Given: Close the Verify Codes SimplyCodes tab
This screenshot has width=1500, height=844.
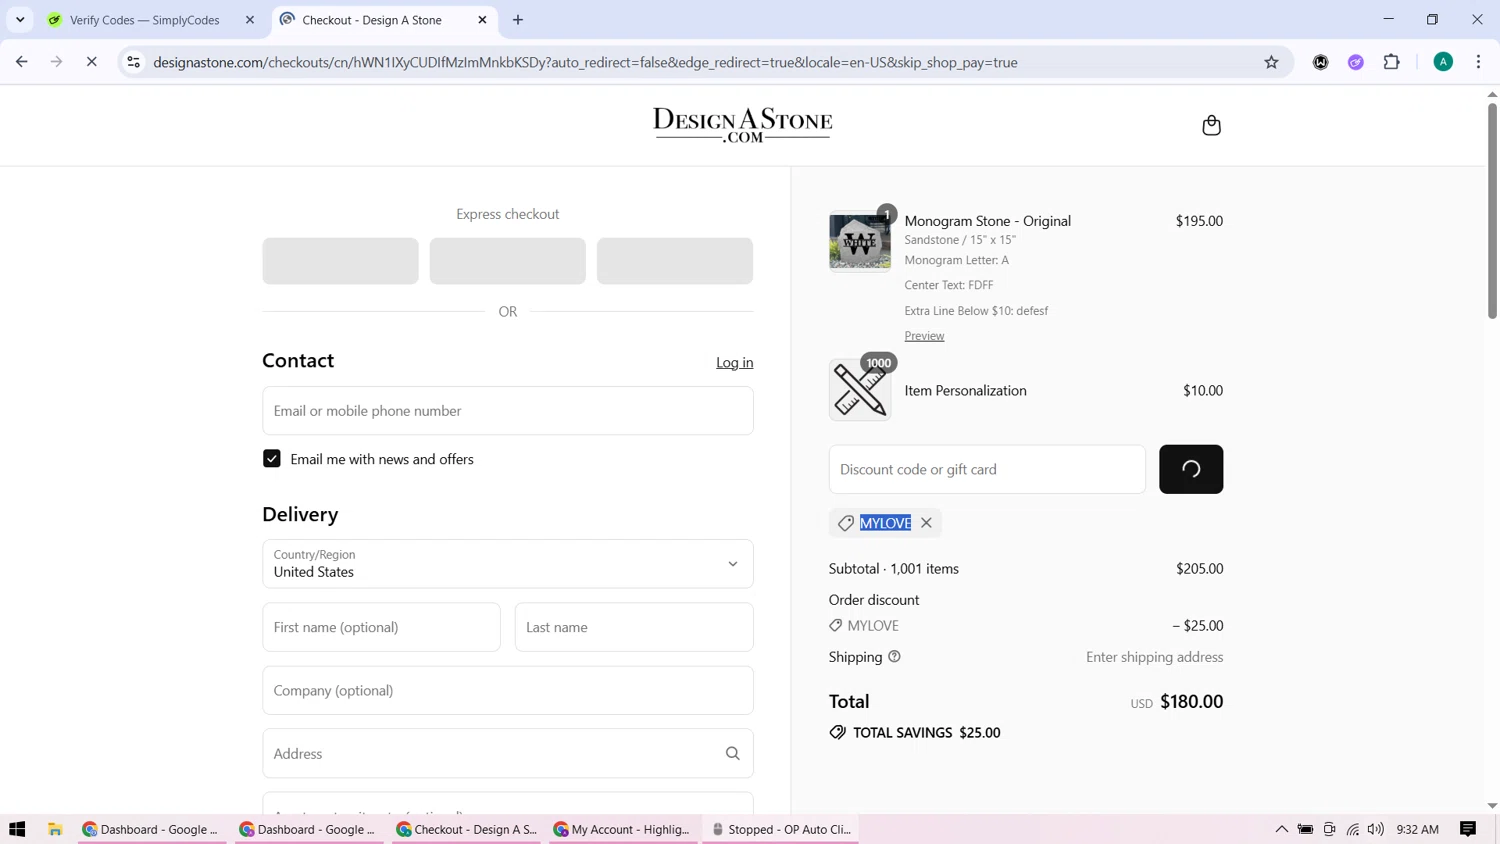Looking at the screenshot, I should (x=250, y=20).
